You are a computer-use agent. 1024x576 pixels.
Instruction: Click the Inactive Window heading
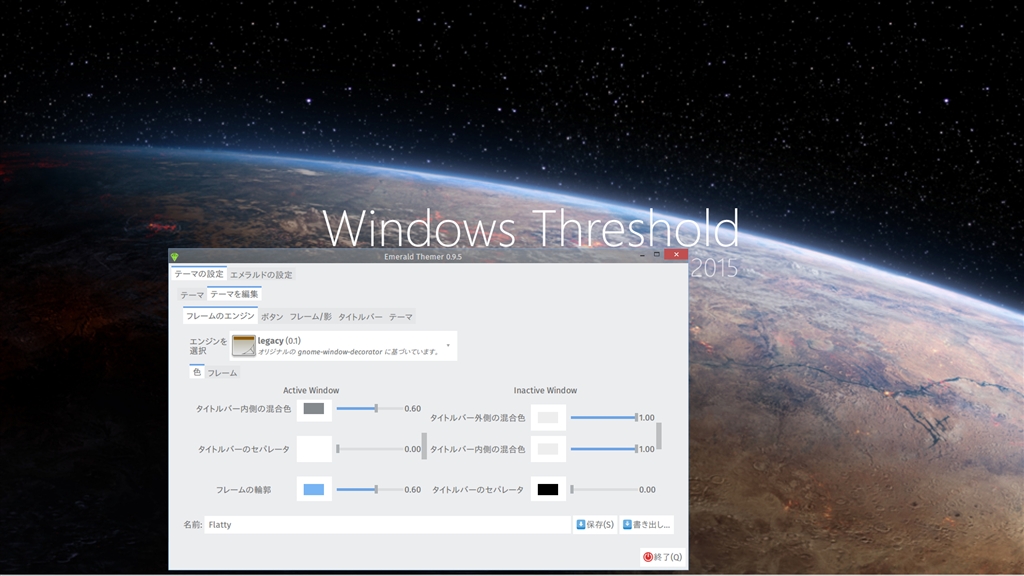click(x=545, y=391)
